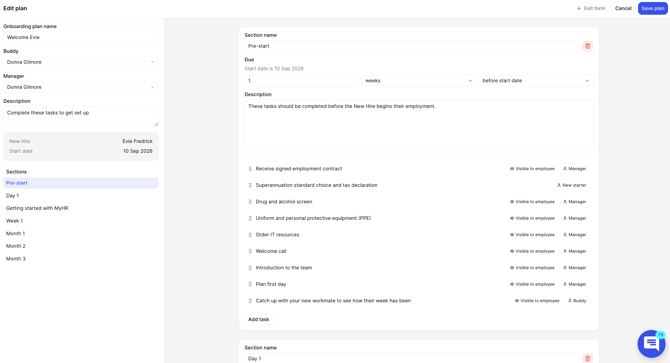The width and height of the screenshot is (670, 363).
Task: Toggle Visible to employee on Introduction to the team
Action: 532,268
